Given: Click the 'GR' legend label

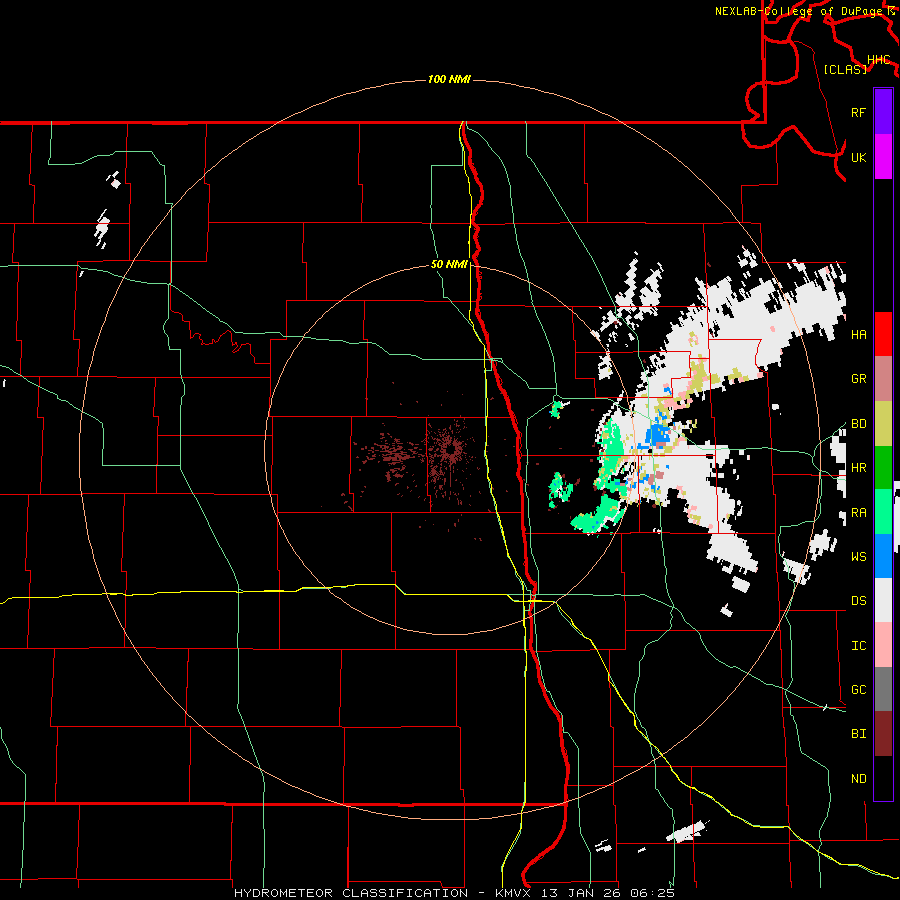Looking at the screenshot, I should pyautogui.click(x=858, y=379).
